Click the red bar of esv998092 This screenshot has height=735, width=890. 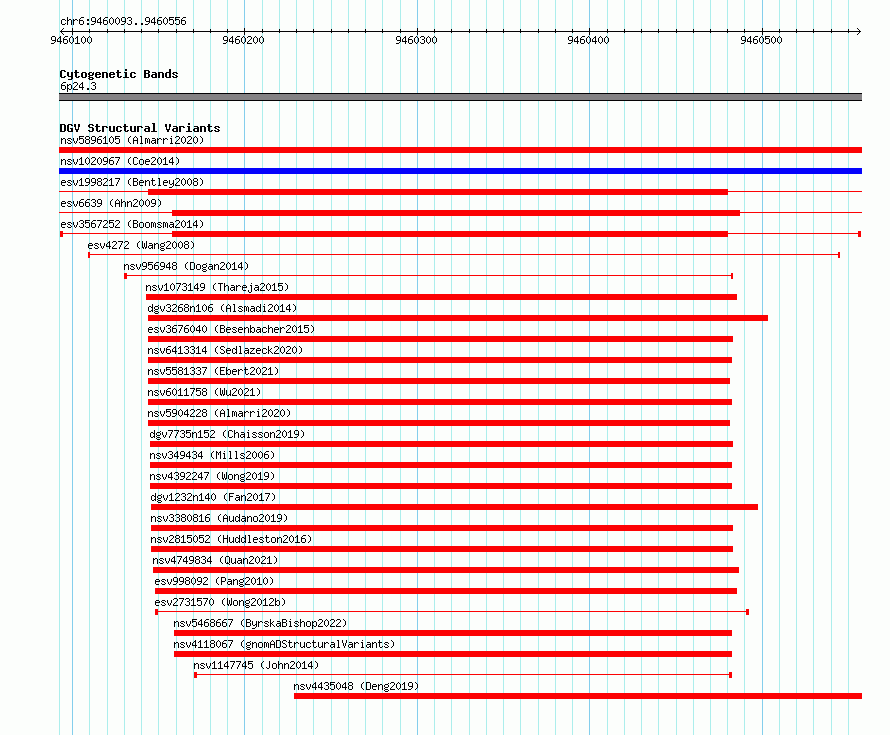446,591
